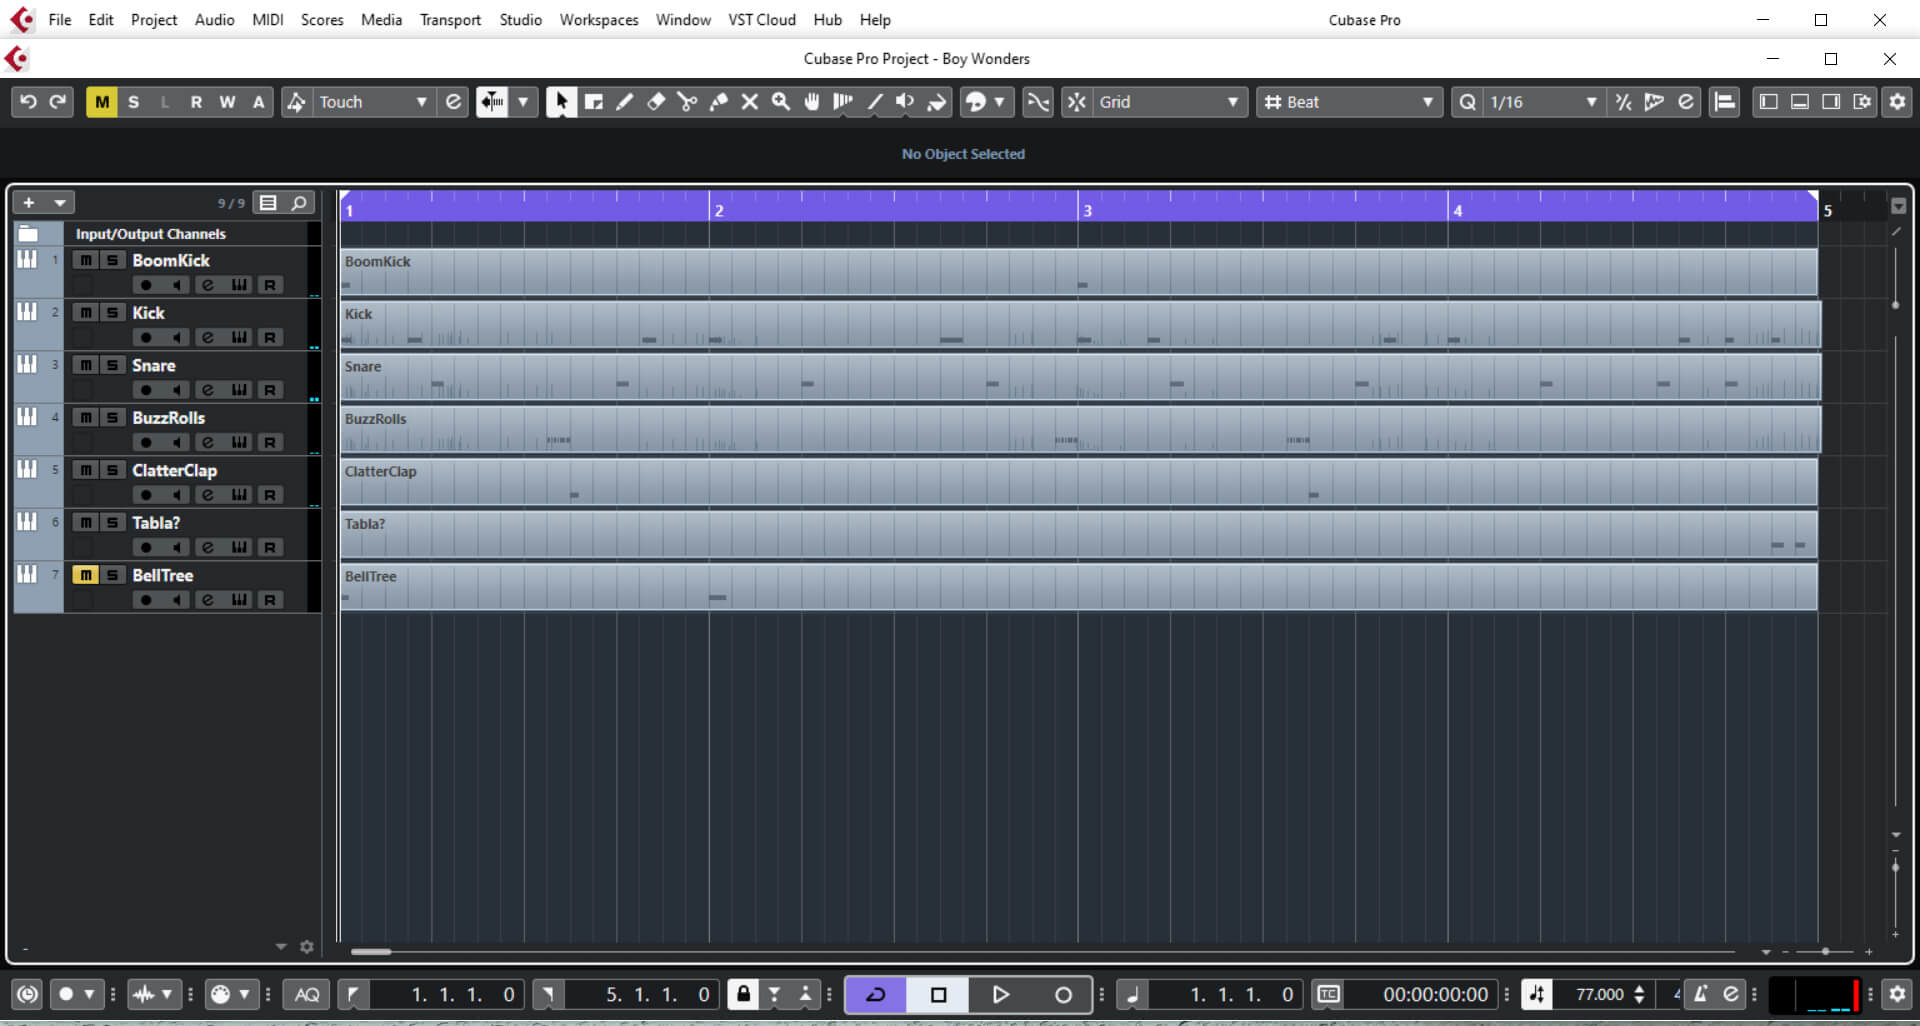
Task: Select the Mute X tool
Action: pos(749,102)
